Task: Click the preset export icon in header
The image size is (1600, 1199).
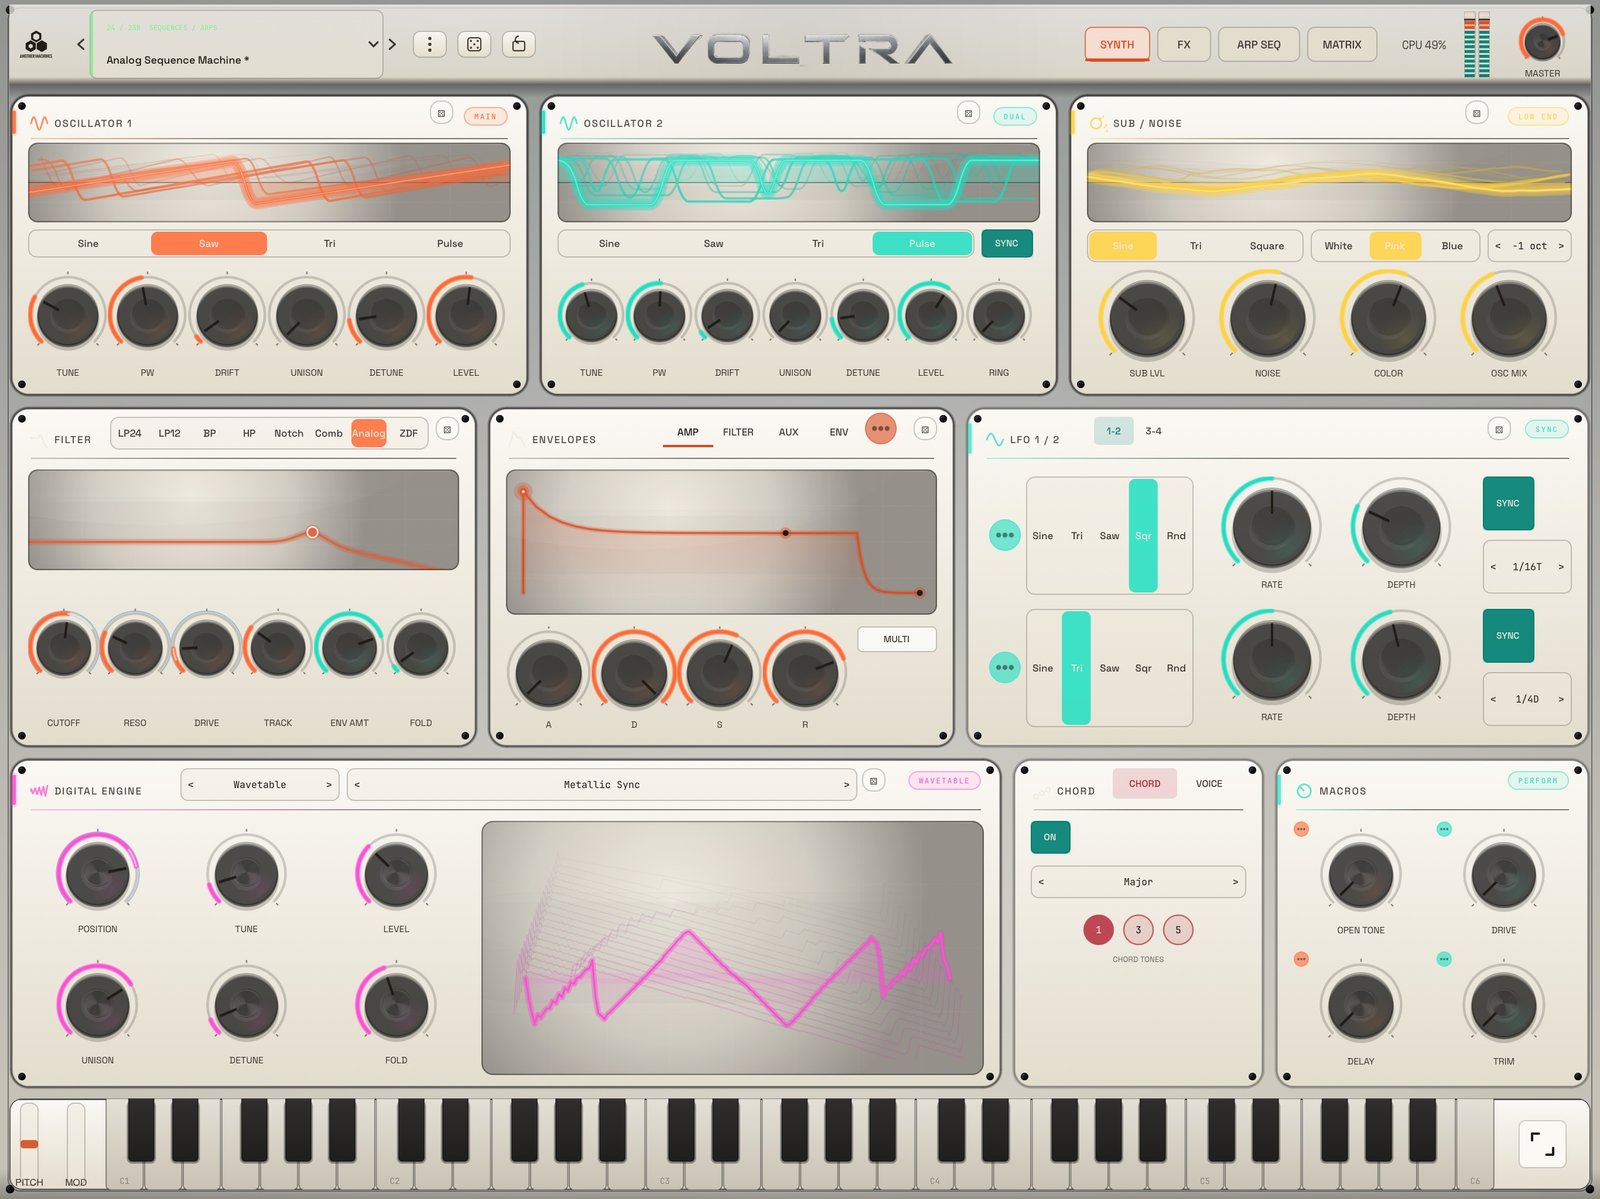Action: pyautogui.click(x=519, y=44)
